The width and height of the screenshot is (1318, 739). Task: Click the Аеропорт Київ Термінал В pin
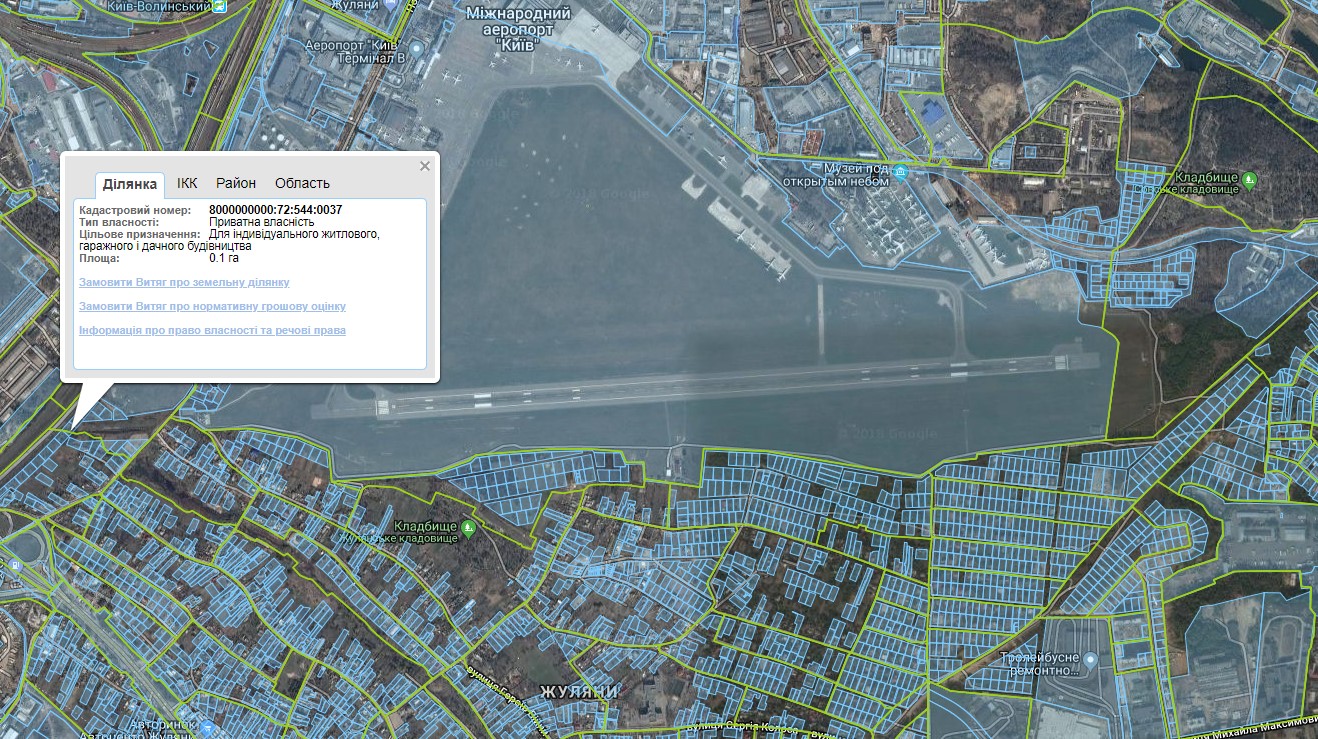tap(415, 50)
